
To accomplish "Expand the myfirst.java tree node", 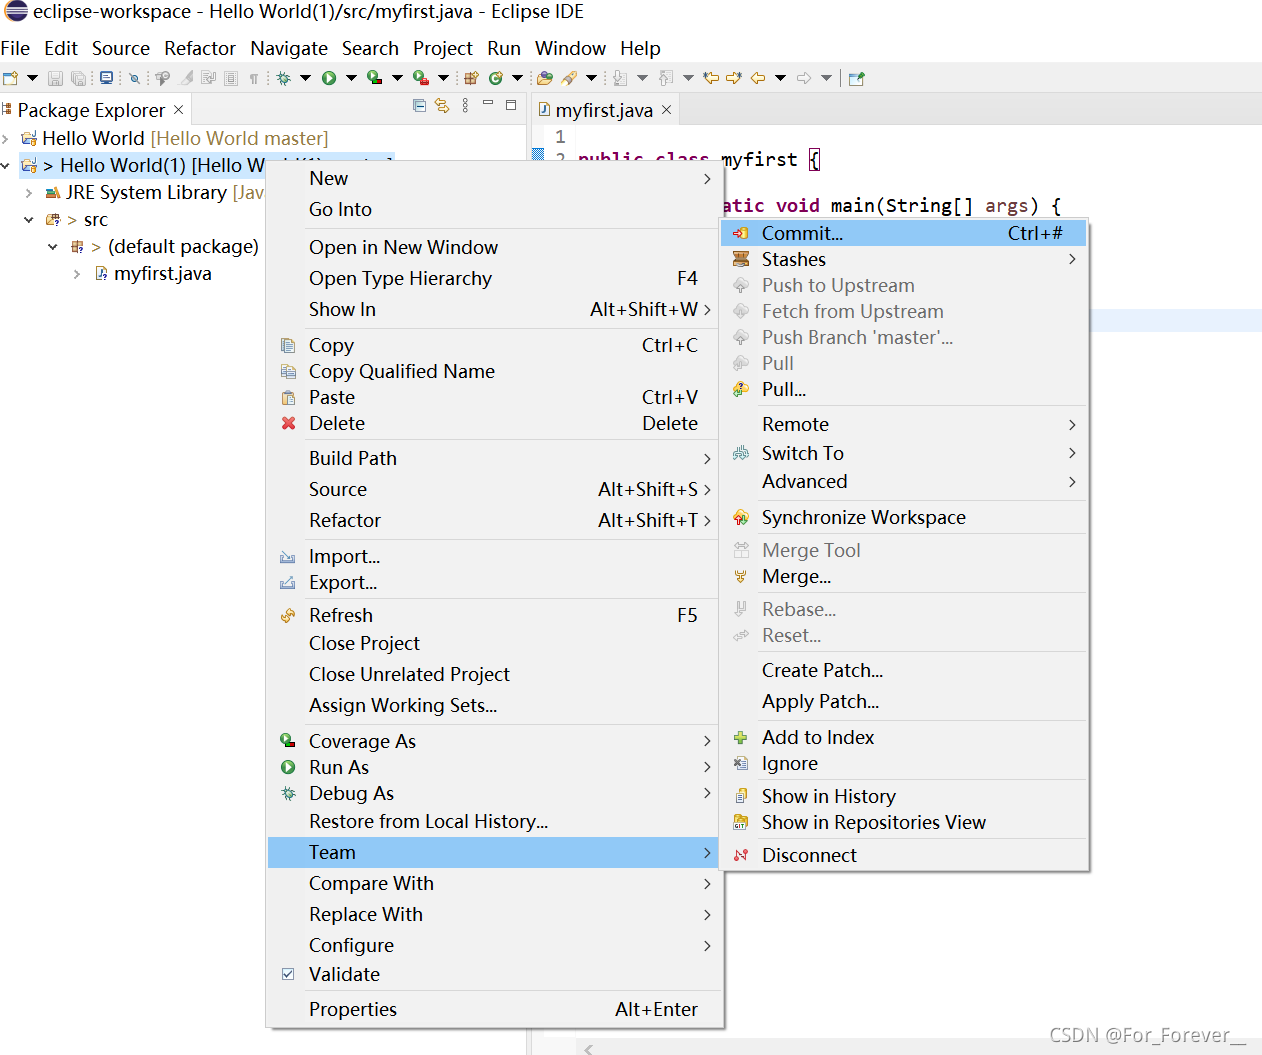I will tap(77, 274).
